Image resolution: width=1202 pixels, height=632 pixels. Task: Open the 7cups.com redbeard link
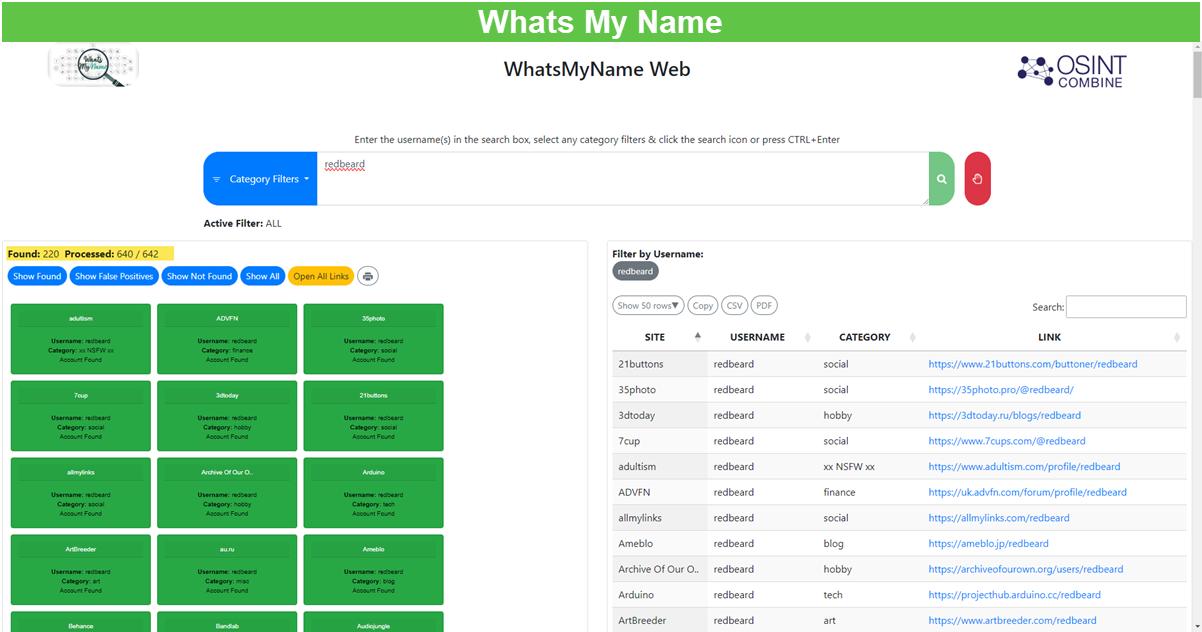coord(1006,441)
